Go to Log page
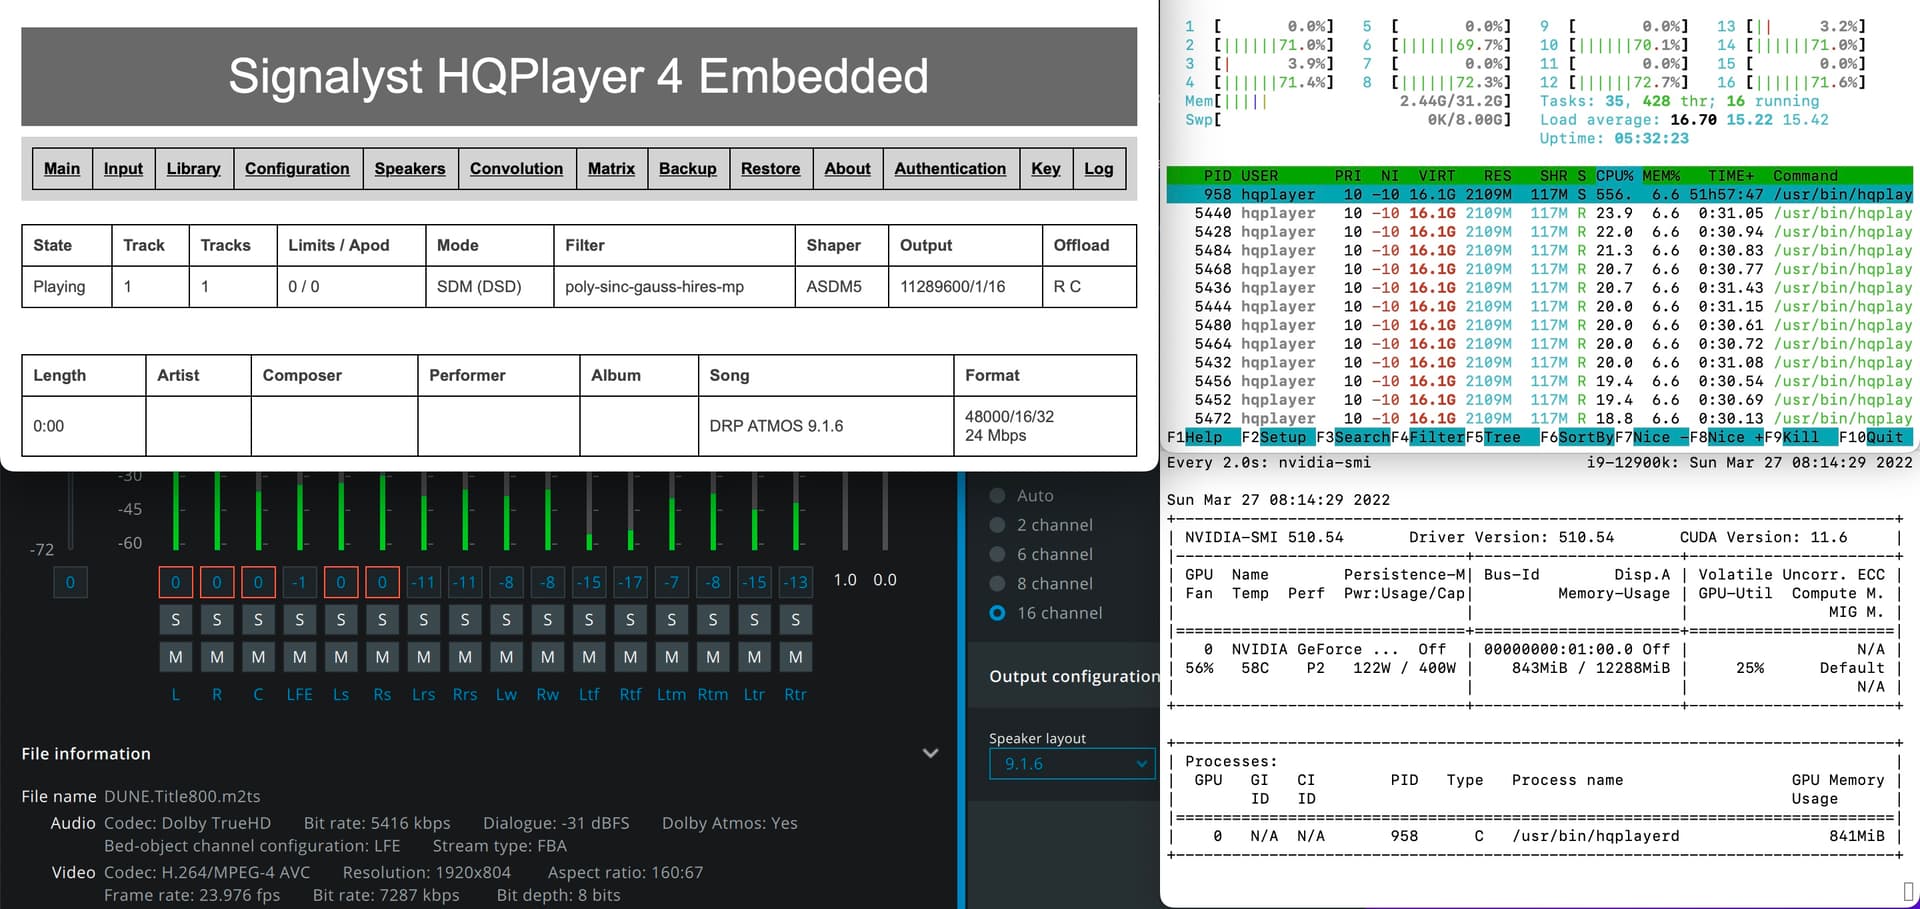This screenshot has width=1920, height=909. click(1099, 169)
